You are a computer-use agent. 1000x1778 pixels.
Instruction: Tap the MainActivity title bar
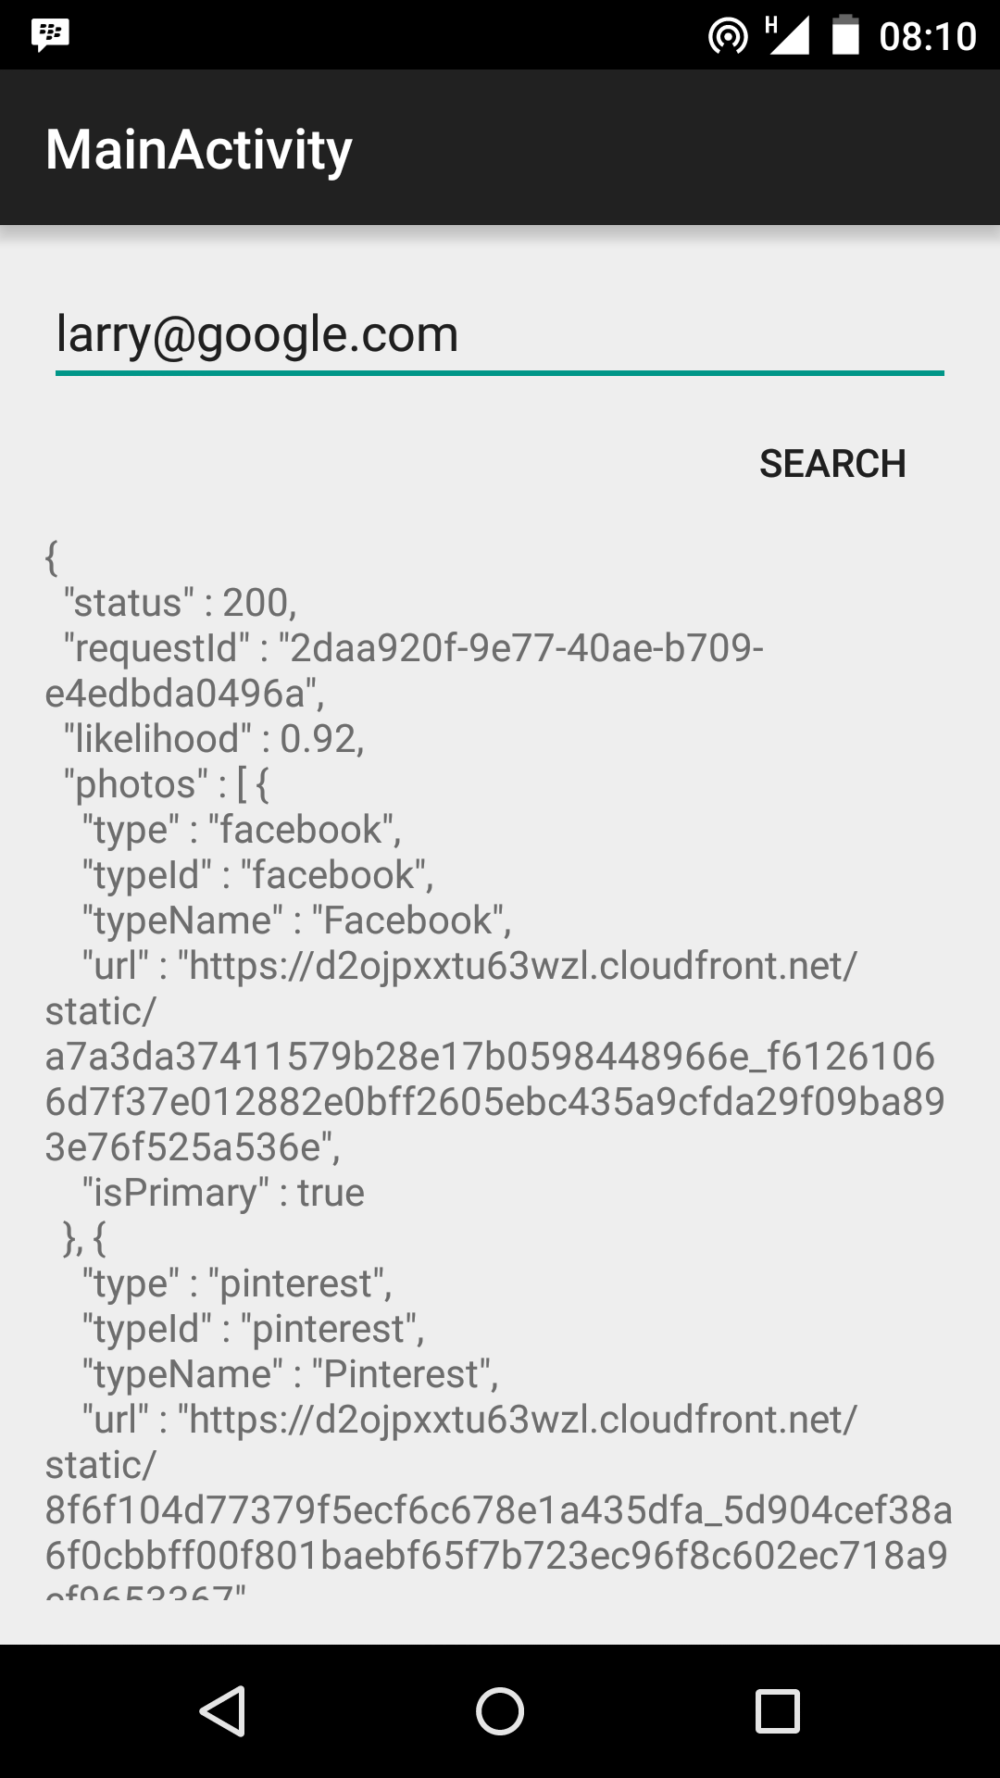198,147
